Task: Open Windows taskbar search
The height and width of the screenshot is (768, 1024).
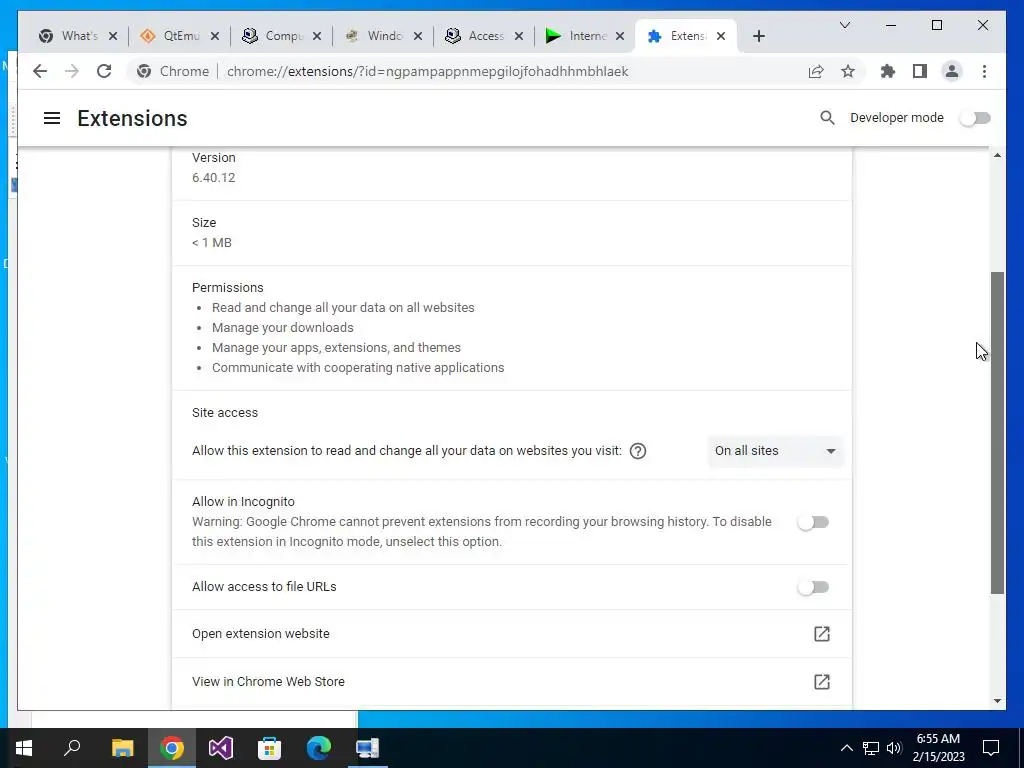Action: (x=72, y=748)
